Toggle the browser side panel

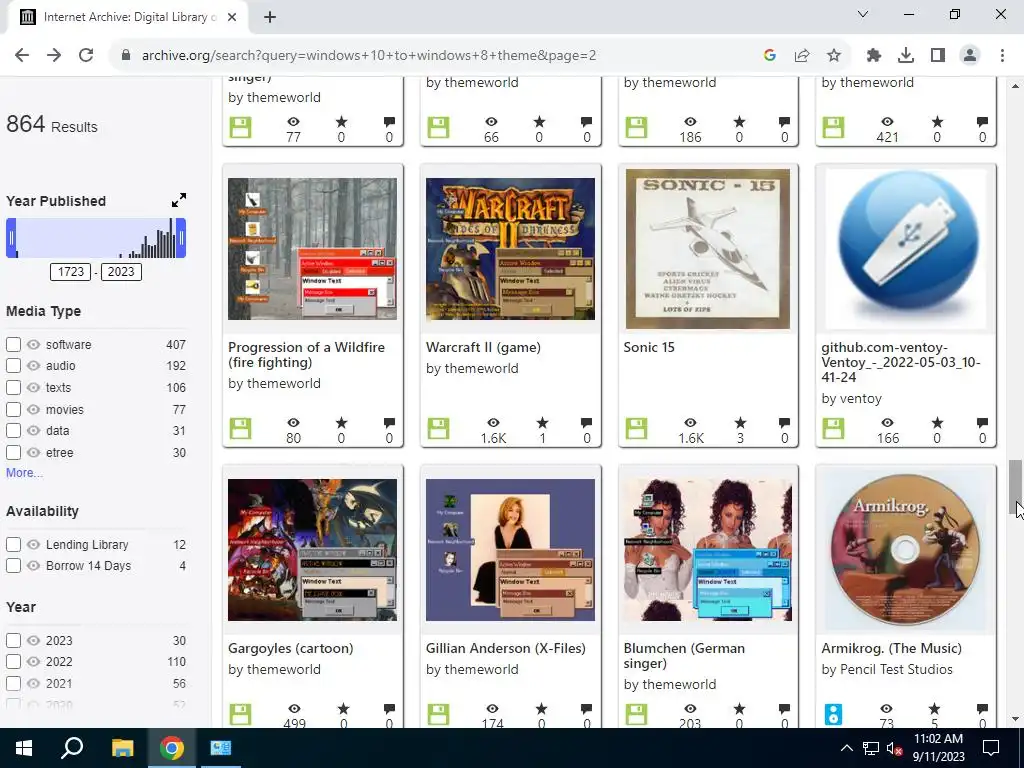[938, 56]
